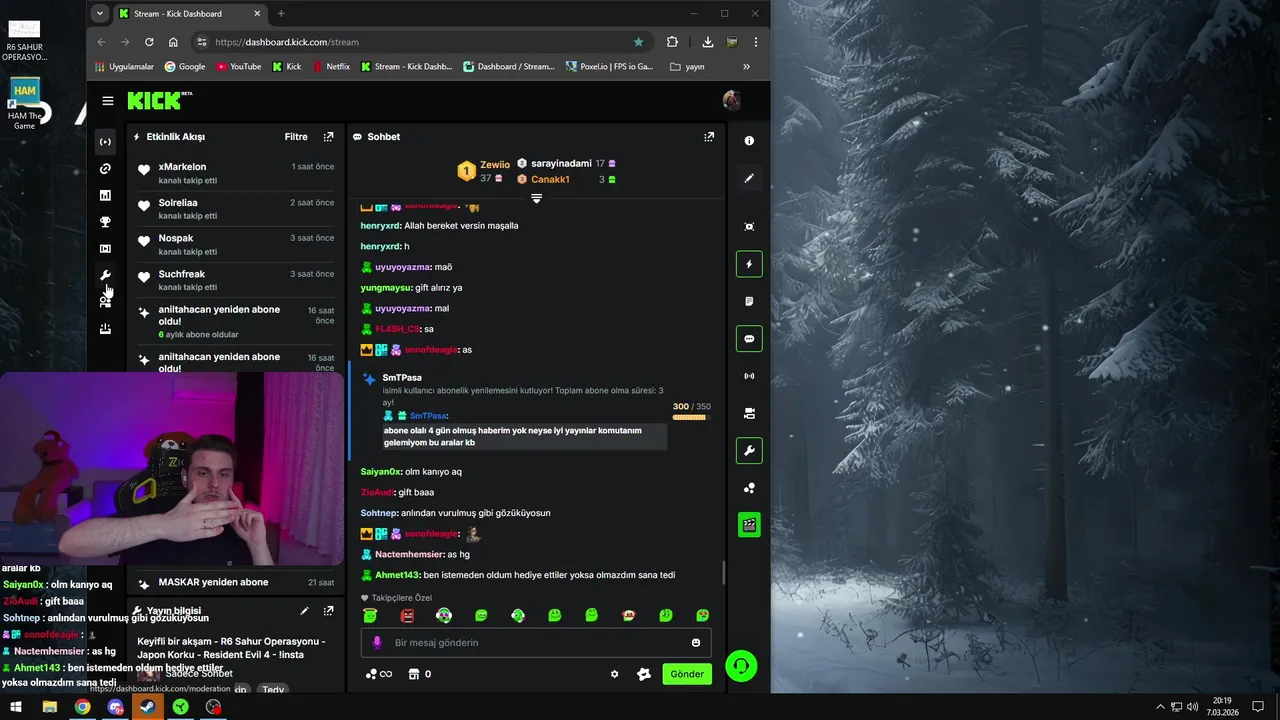This screenshot has height=720, width=1280.
Task: Edit Yayın bilgisi with pencil icon
Action: point(304,610)
